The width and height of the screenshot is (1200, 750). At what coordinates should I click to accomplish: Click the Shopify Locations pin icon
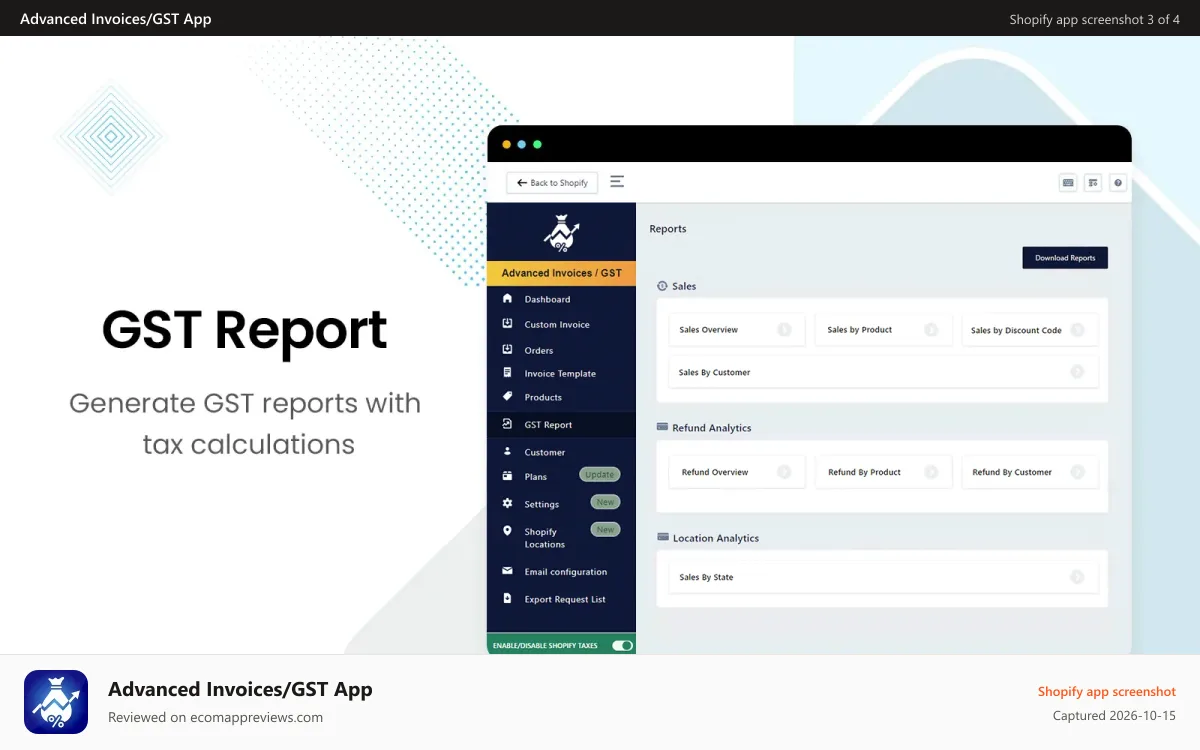(507, 531)
